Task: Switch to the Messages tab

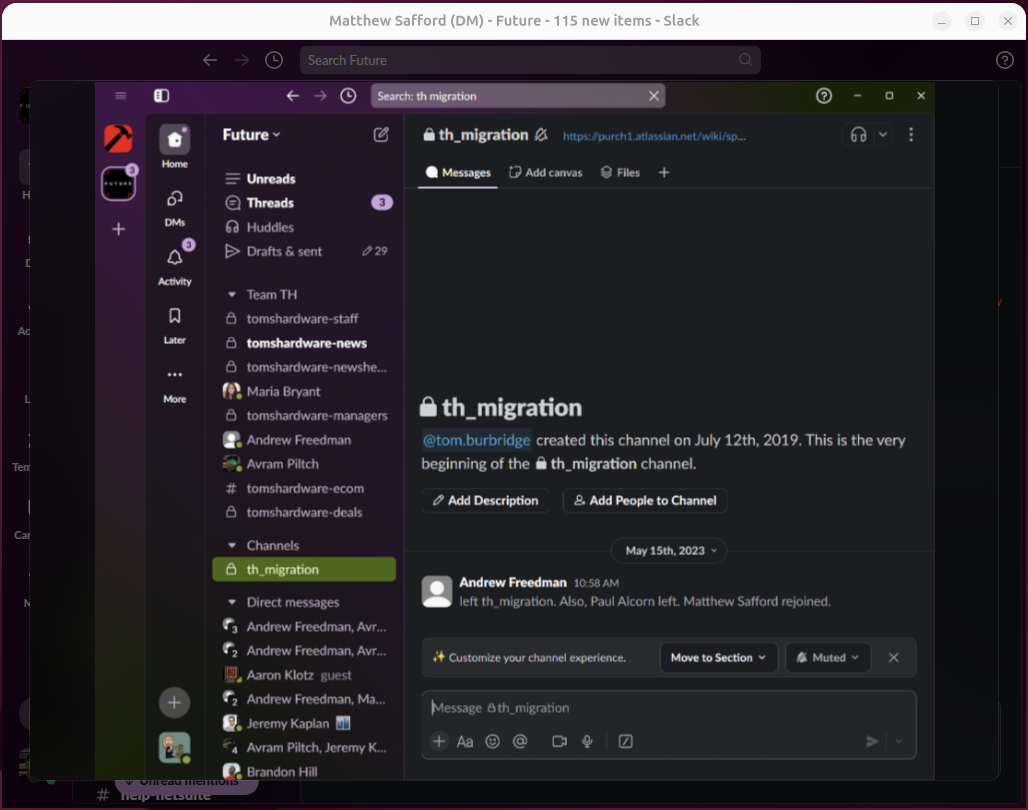Action: pyautogui.click(x=458, y=172)
